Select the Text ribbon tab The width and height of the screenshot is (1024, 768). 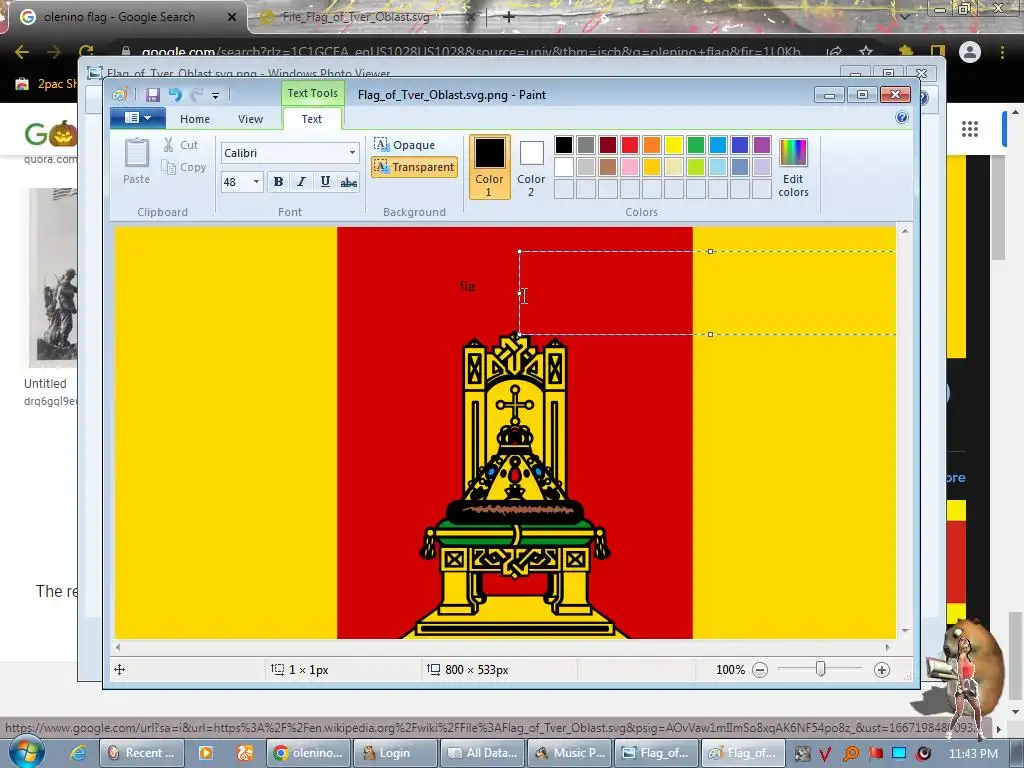point(312,119)
